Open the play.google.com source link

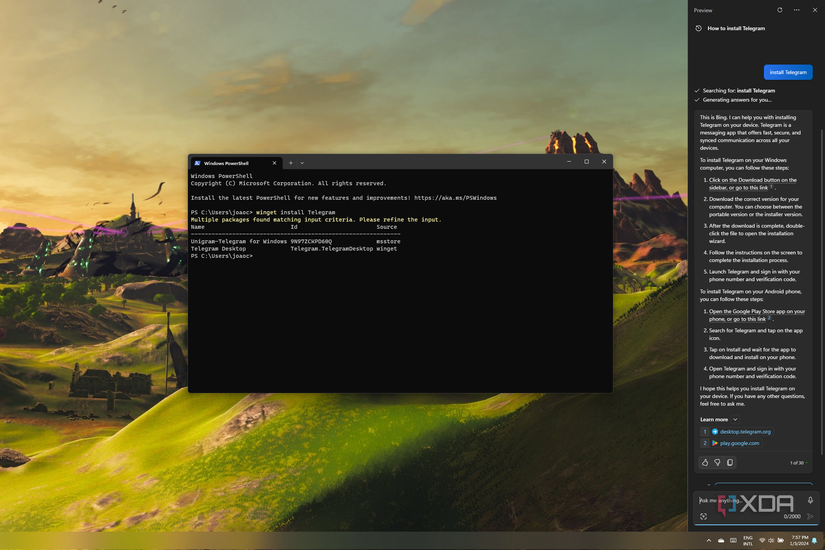(x=739, y=443)
